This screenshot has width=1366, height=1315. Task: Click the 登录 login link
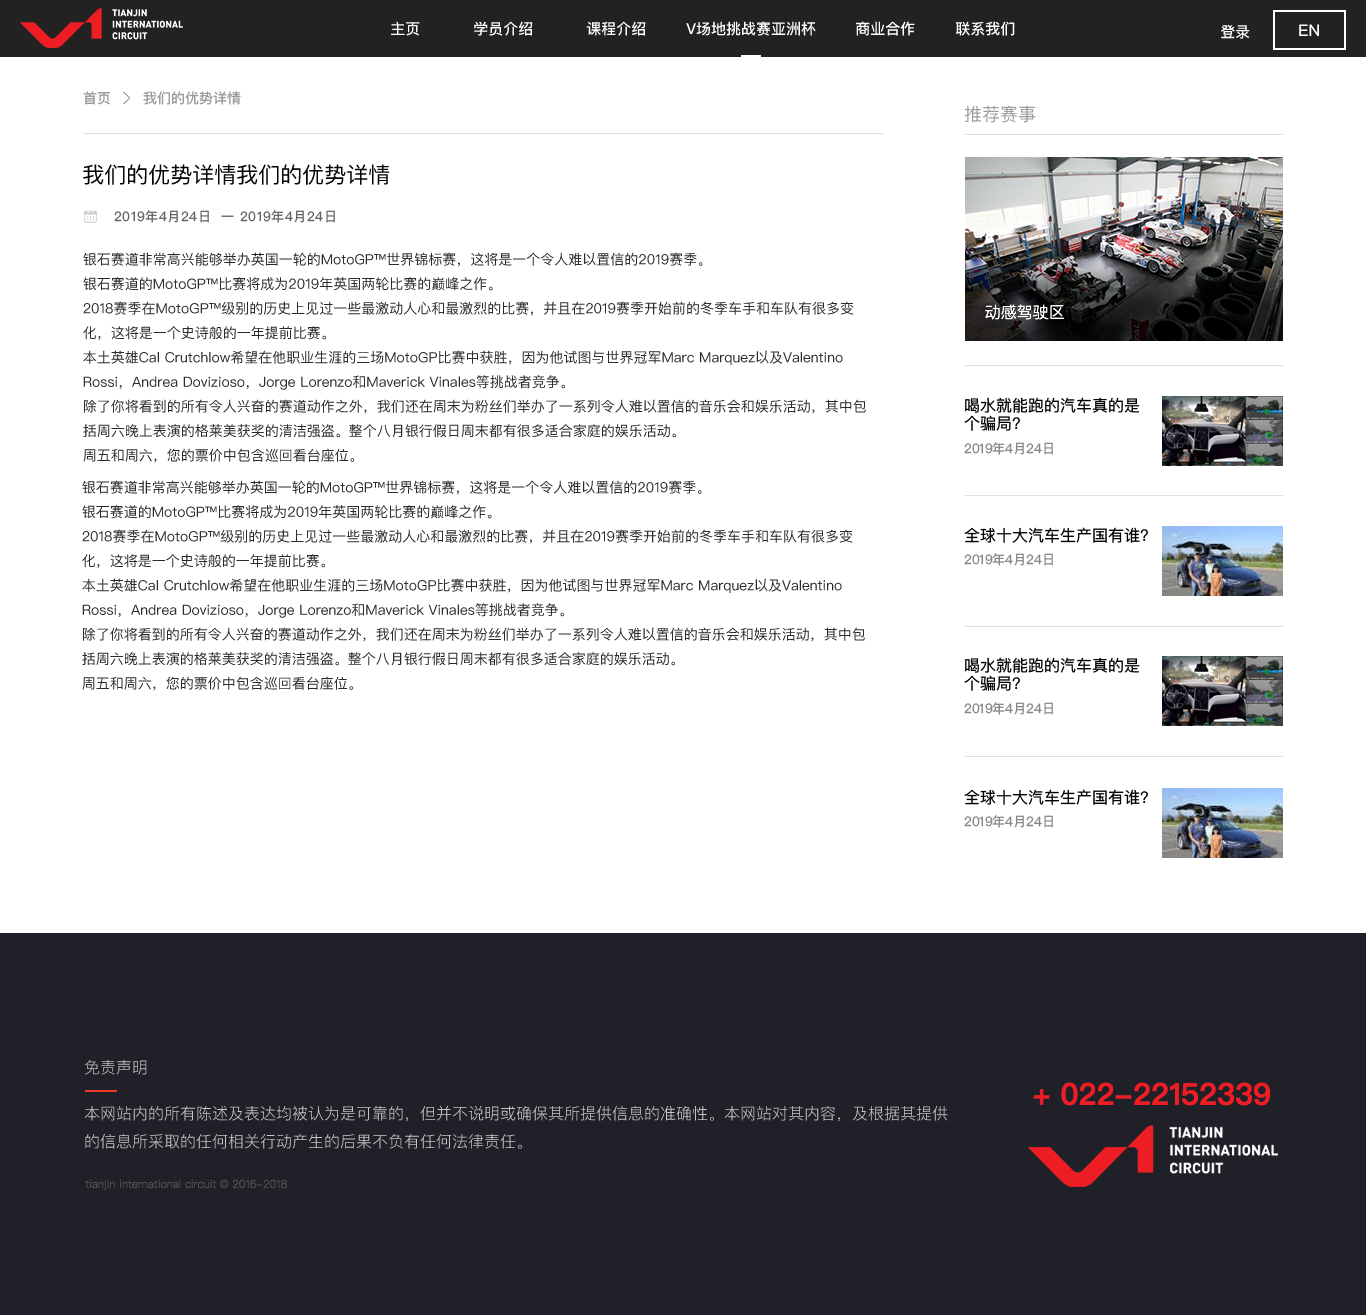[1235, 32]
